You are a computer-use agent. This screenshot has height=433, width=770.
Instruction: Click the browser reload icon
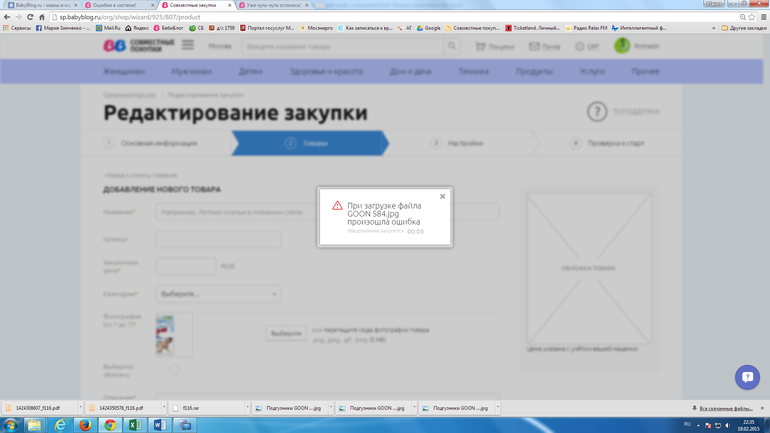[x=30, y=17]
